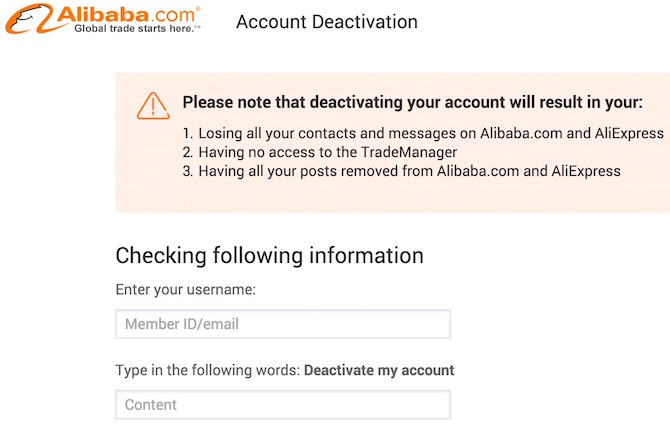Click the 'Enter your username:' label
The height and width of the screenshot is (434, 670).
pos(186,290)
